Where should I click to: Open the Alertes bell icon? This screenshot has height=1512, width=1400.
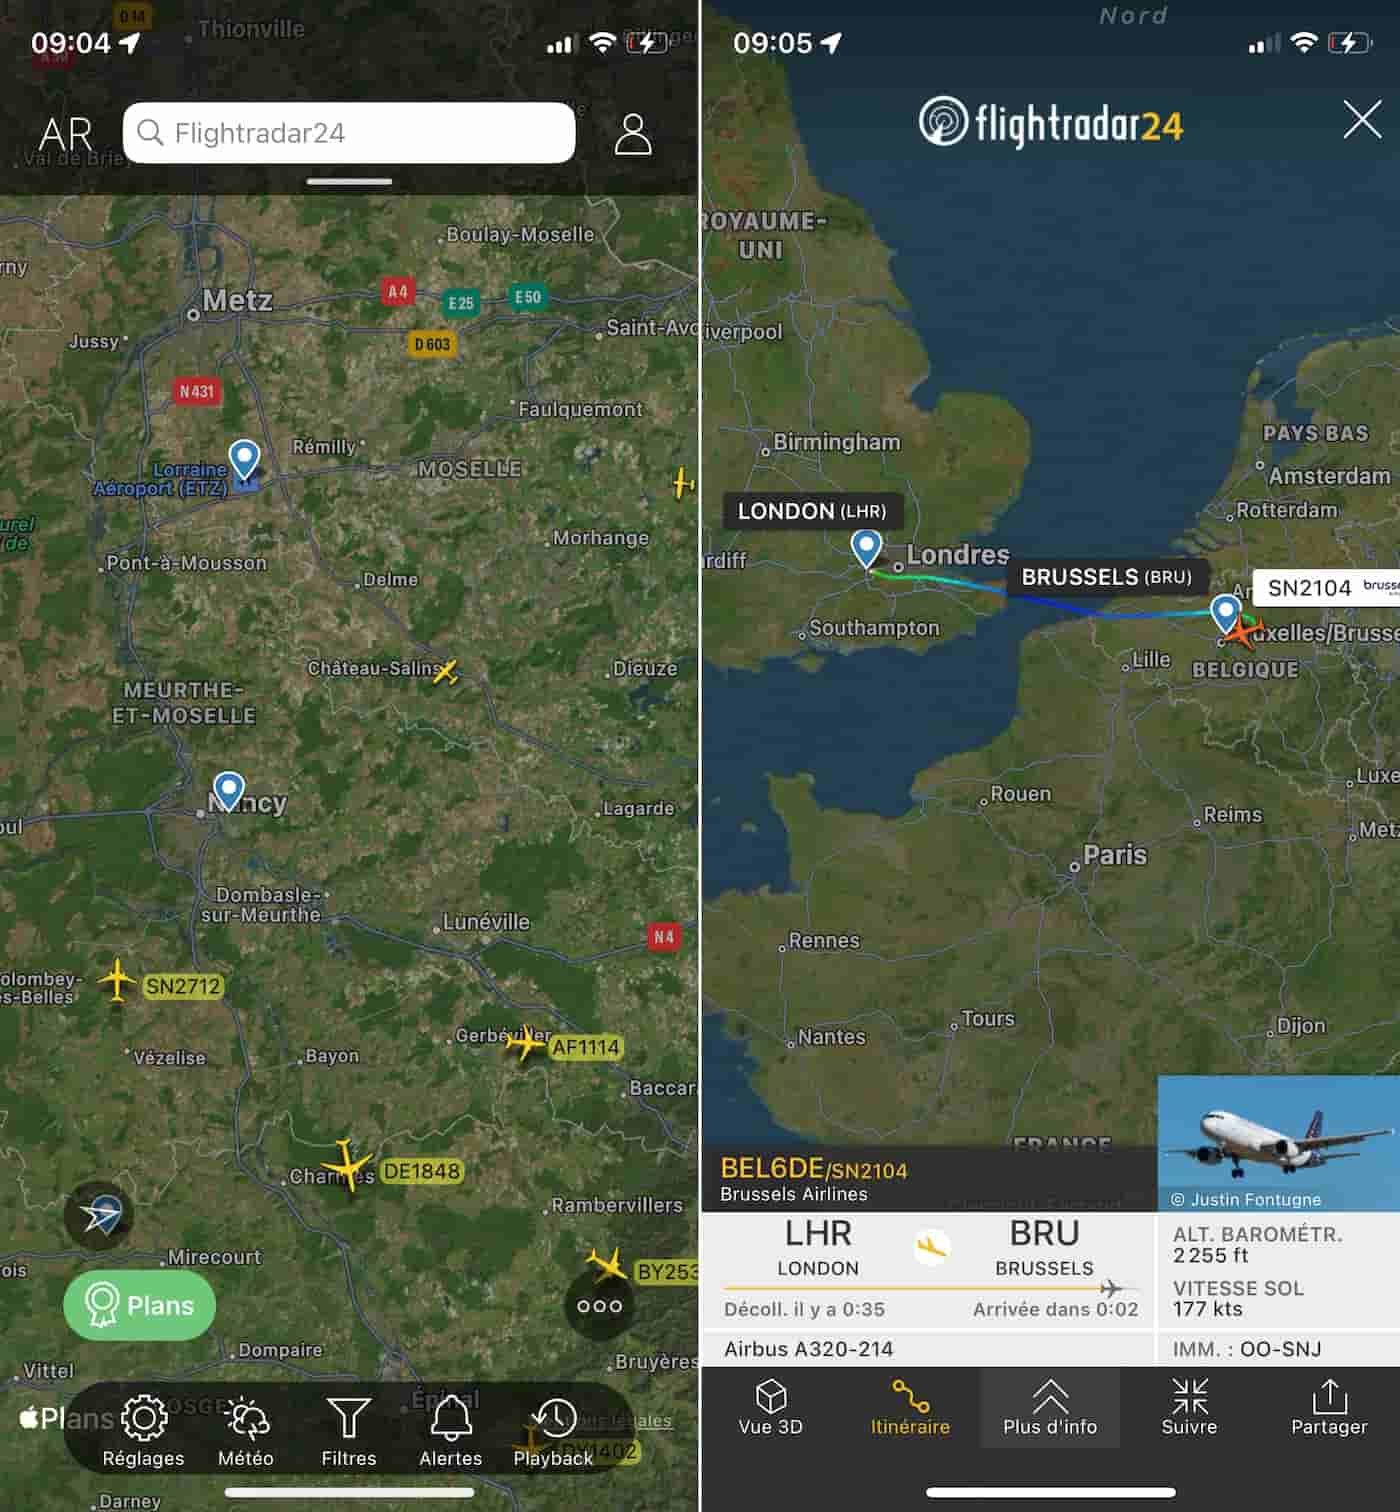pos(451,1431)
